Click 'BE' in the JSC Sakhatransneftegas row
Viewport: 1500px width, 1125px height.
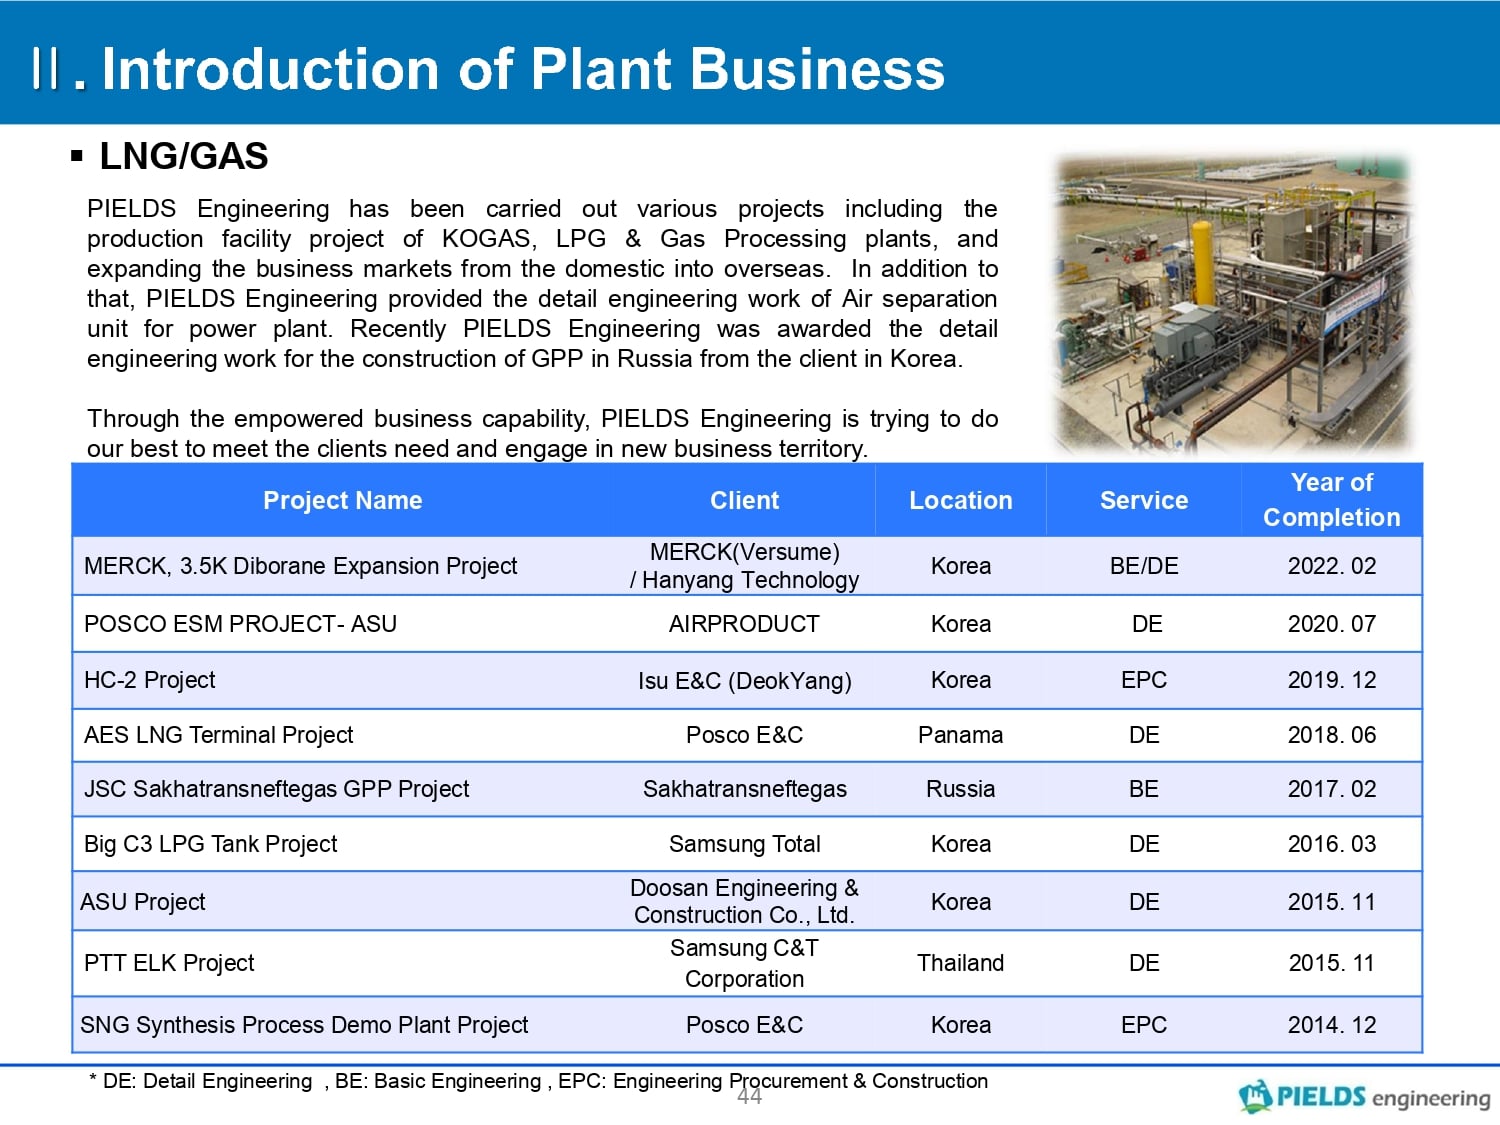(x=1144, y=789)
